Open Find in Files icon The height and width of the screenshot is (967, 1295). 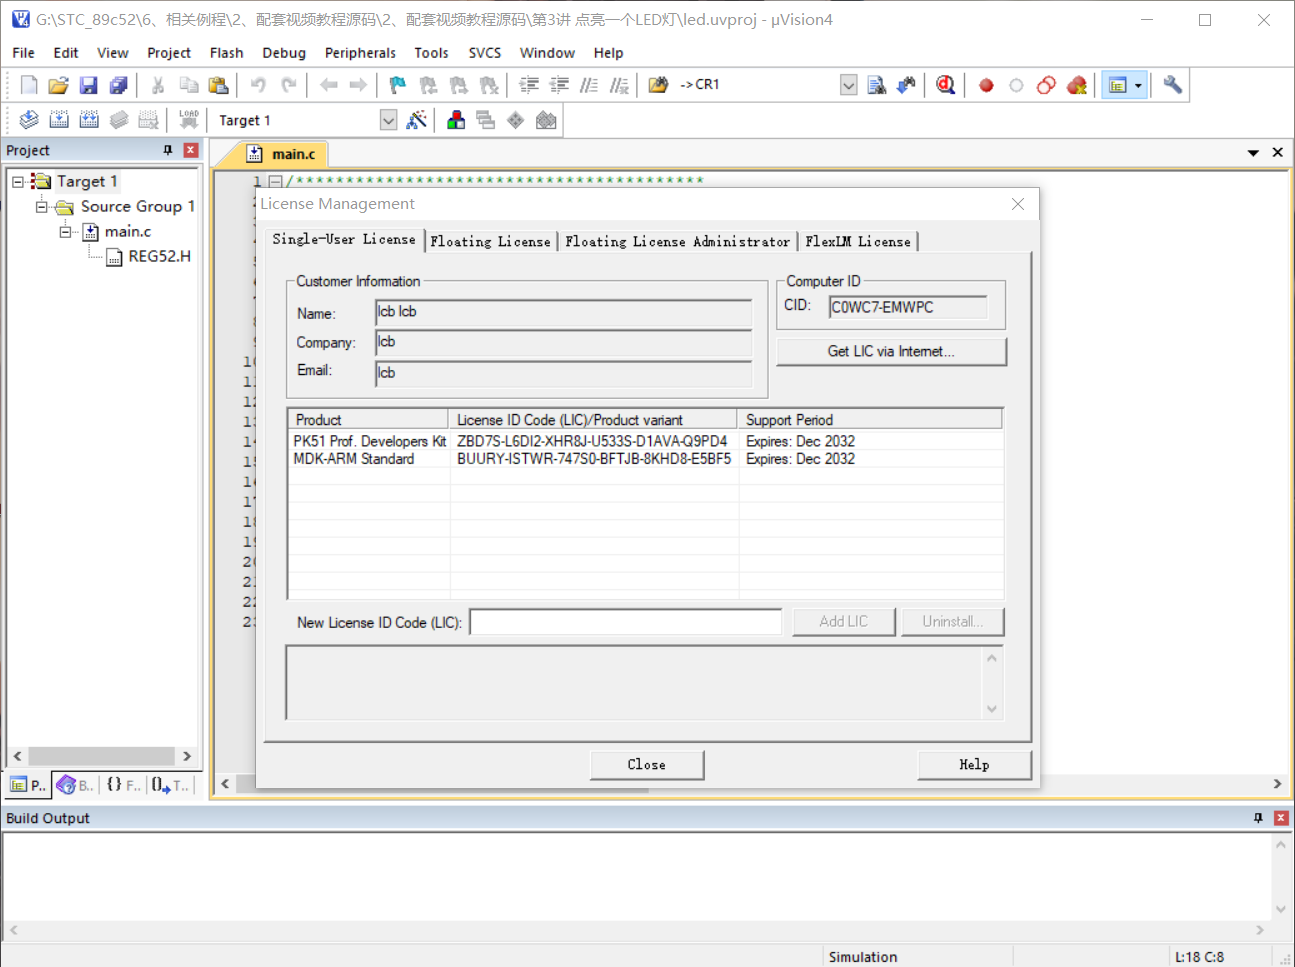658,85
